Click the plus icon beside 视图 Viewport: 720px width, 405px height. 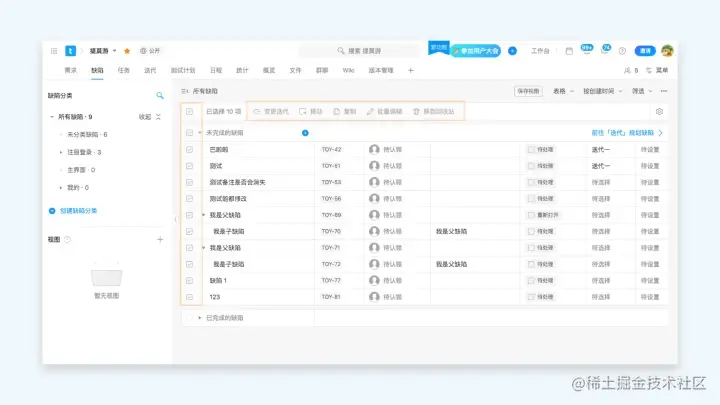160,239
